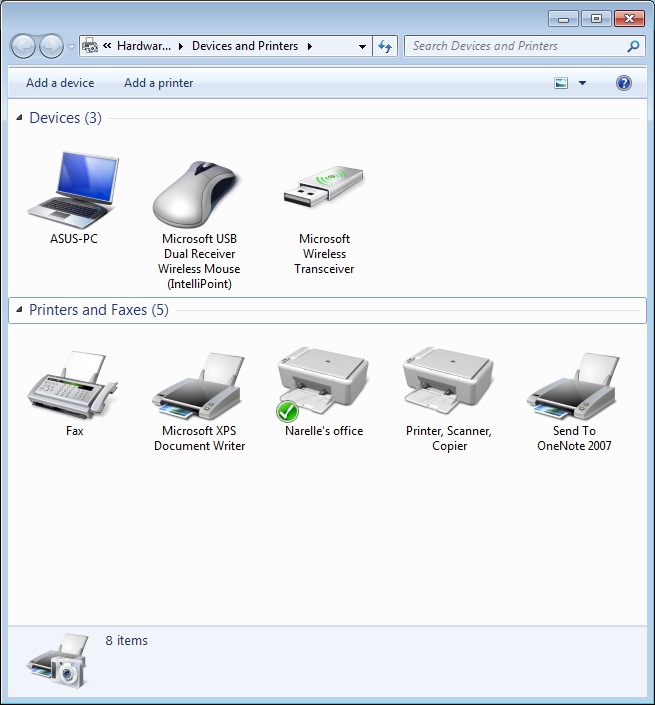The image size is (655, 705).
Task: Collapse the Devices (3) group triangle
Action: coord(19,118)
